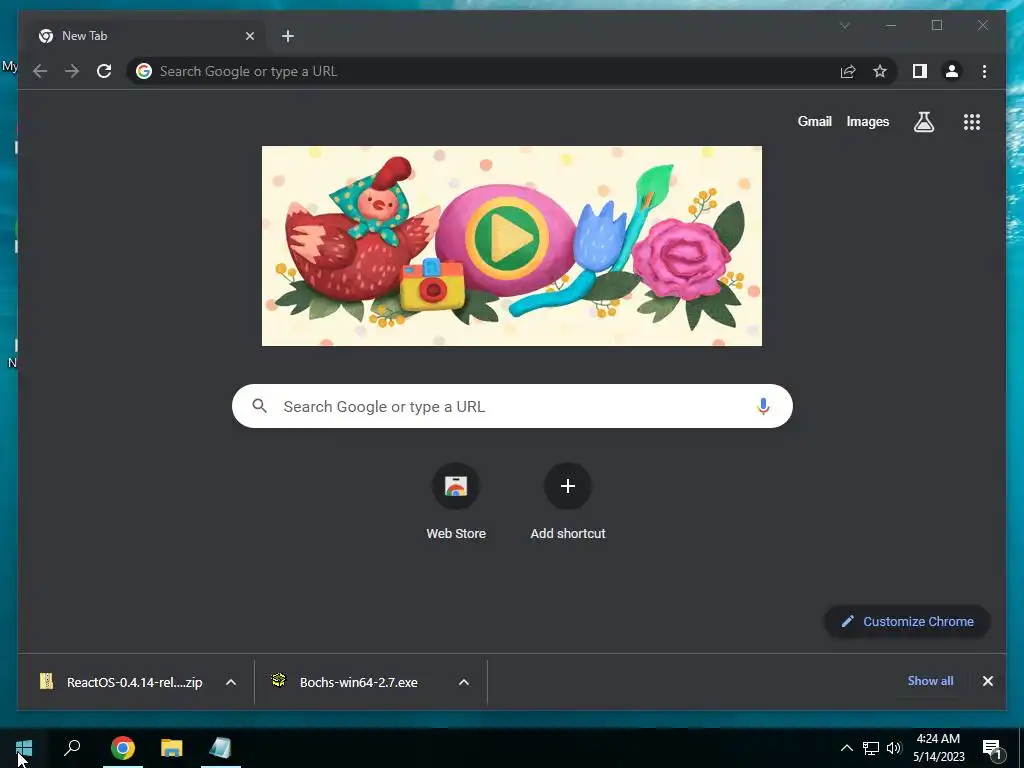
Task: Open the Images link
Action: [x=867, y=121]
